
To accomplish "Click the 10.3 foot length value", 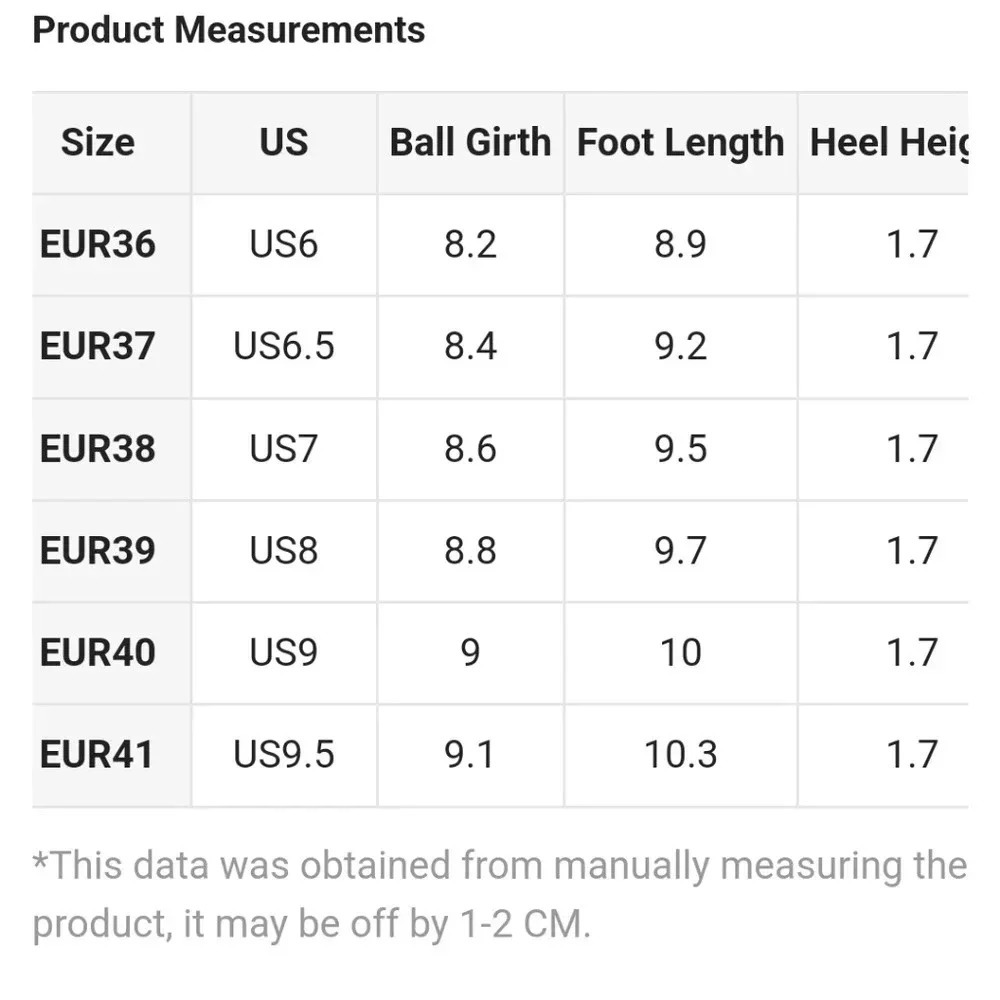I will [680, 754].
